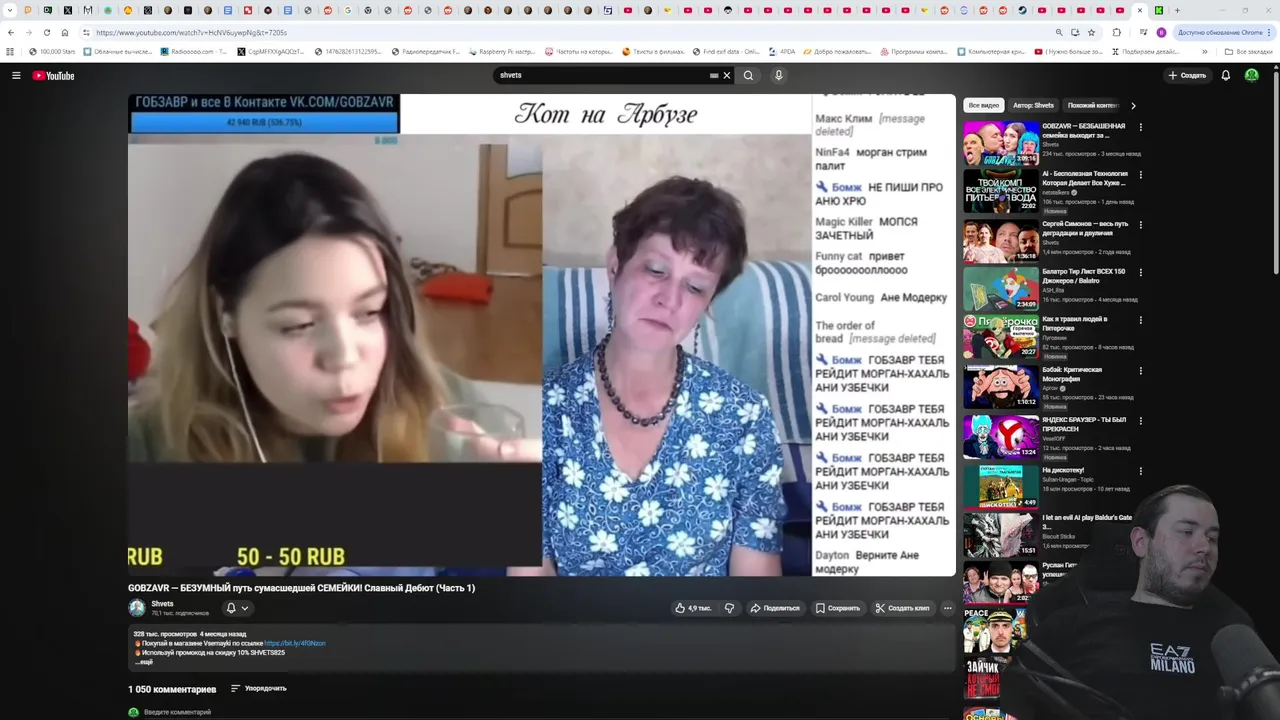Viewport: 1280px width, 720px height.
Task: Open the YouTube hamburger guide menu
Action: point(16,75)
